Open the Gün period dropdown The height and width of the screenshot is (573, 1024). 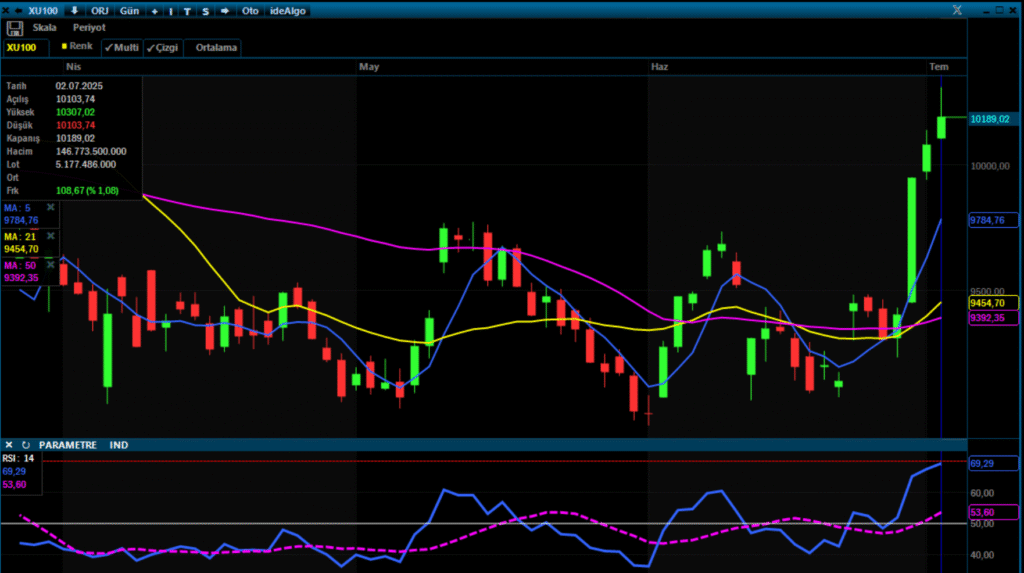129,11
